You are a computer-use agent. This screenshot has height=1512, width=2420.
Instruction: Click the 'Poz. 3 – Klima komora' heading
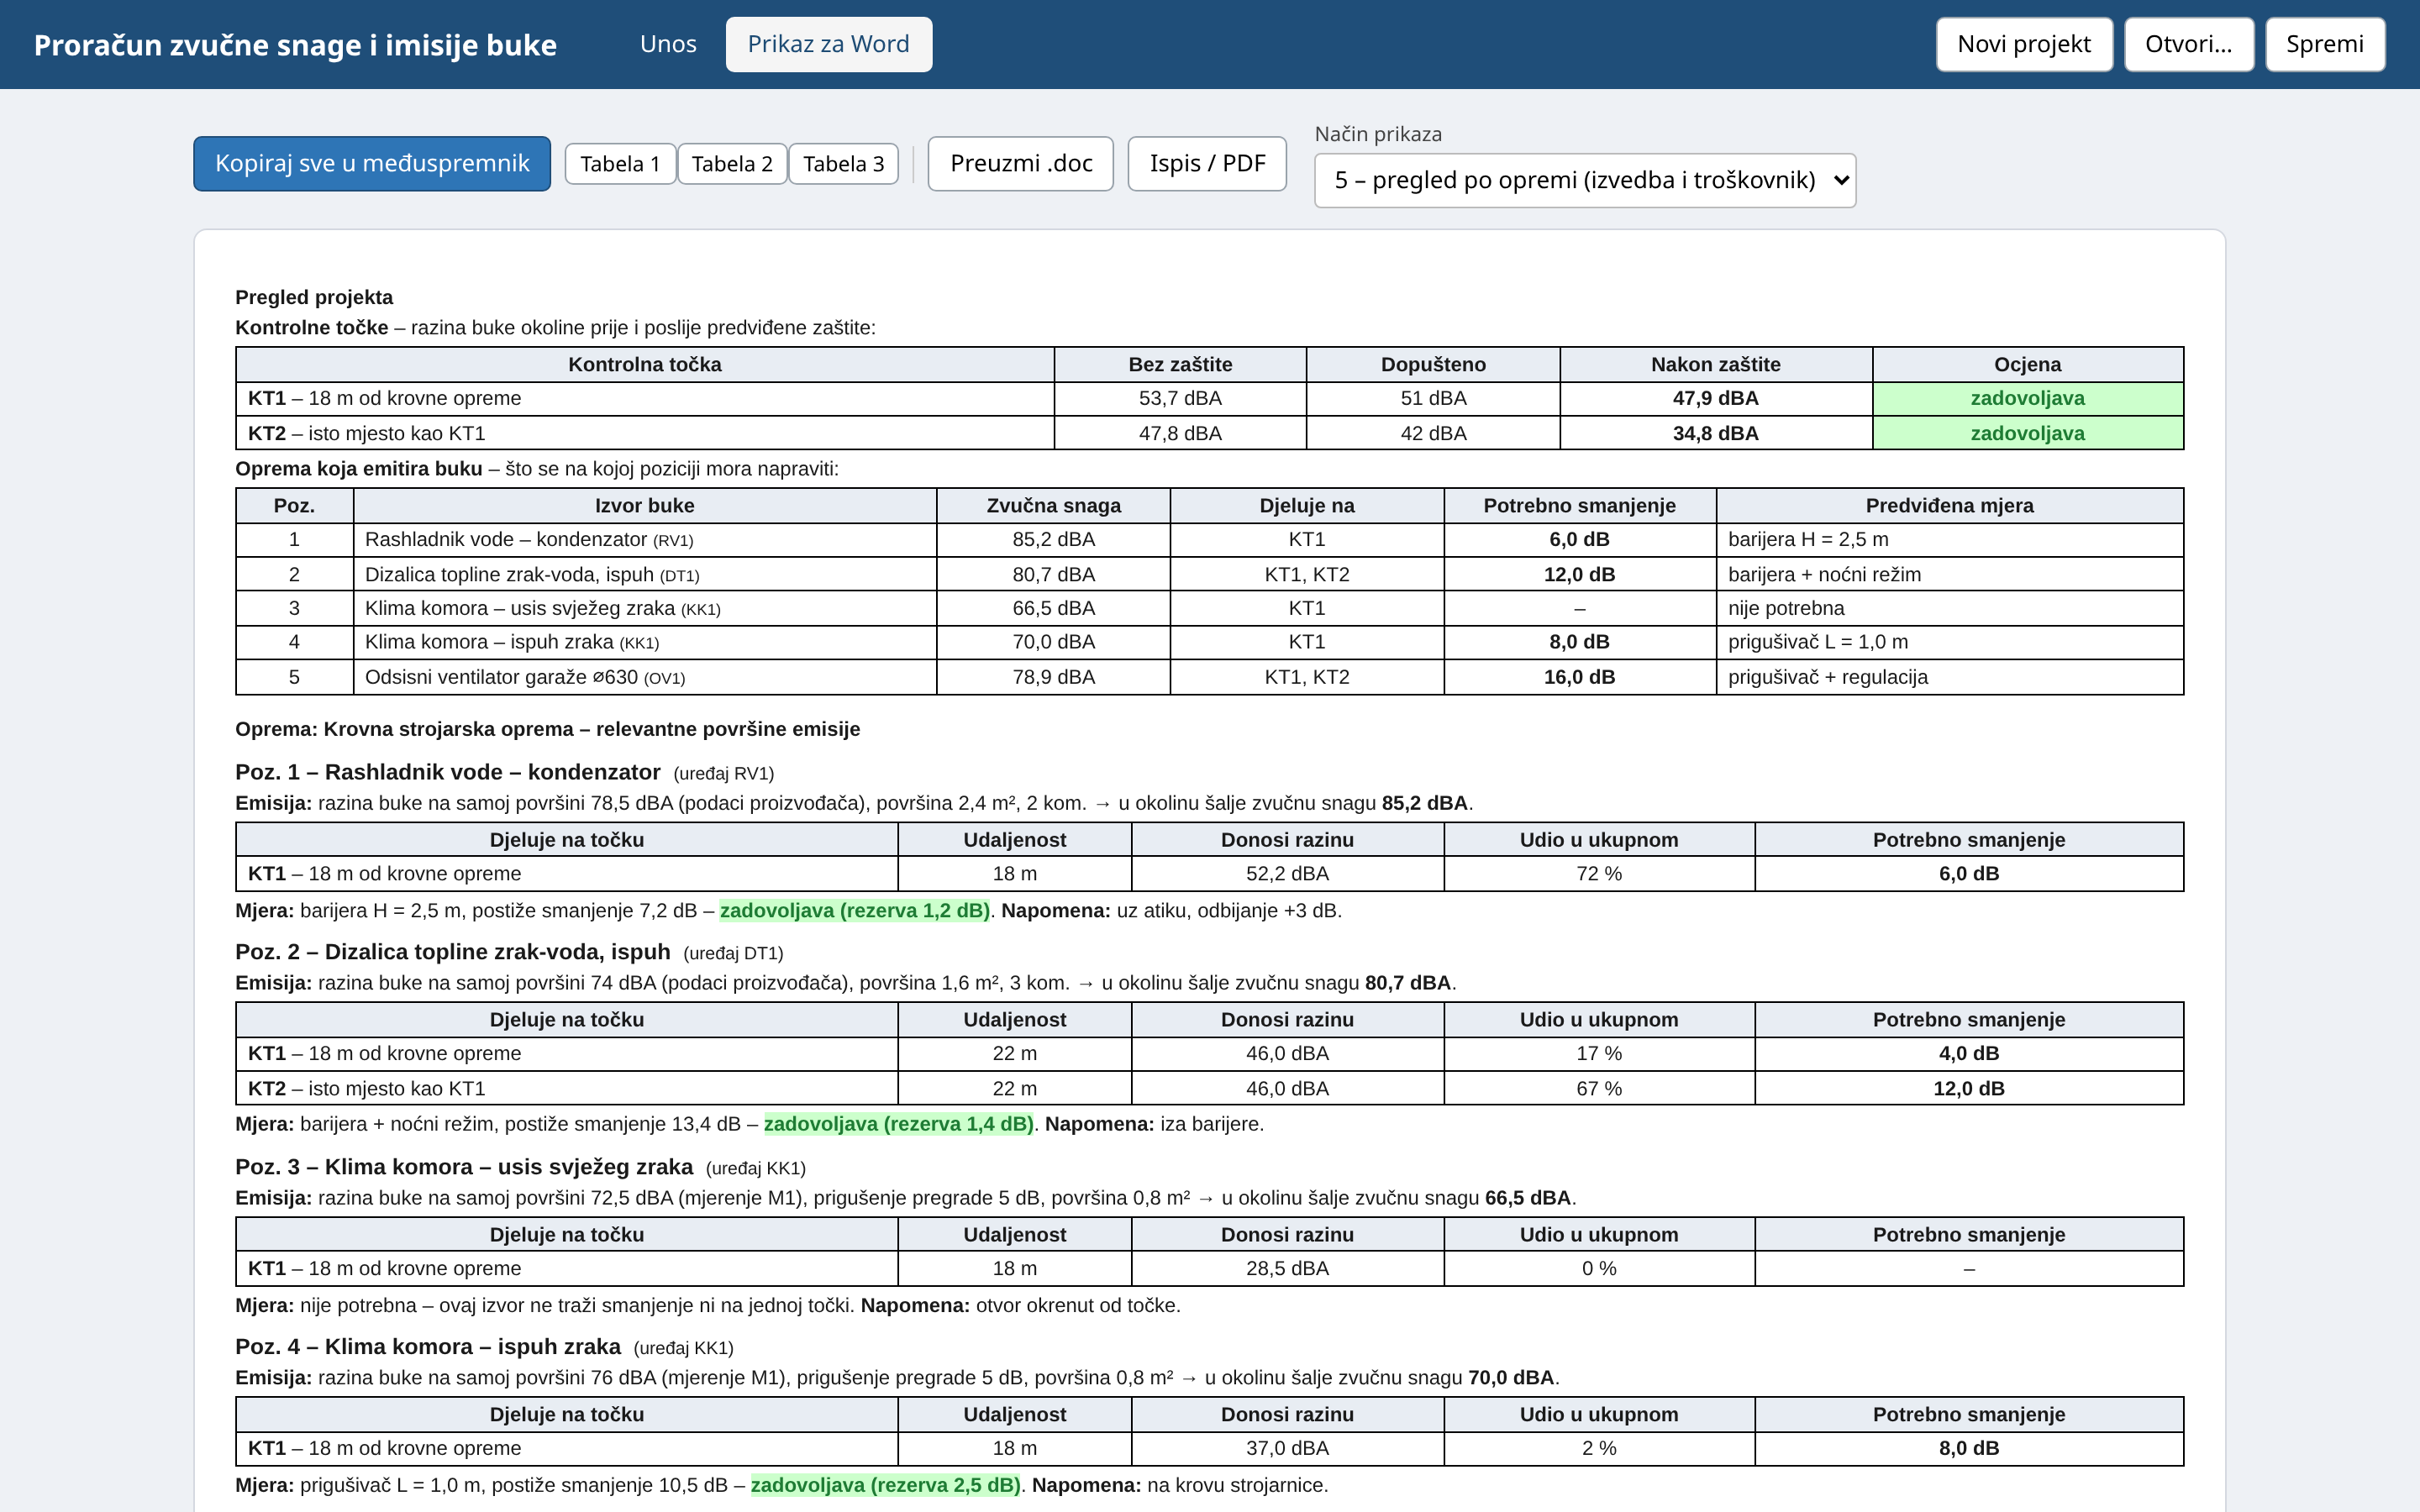[464, 1167]
